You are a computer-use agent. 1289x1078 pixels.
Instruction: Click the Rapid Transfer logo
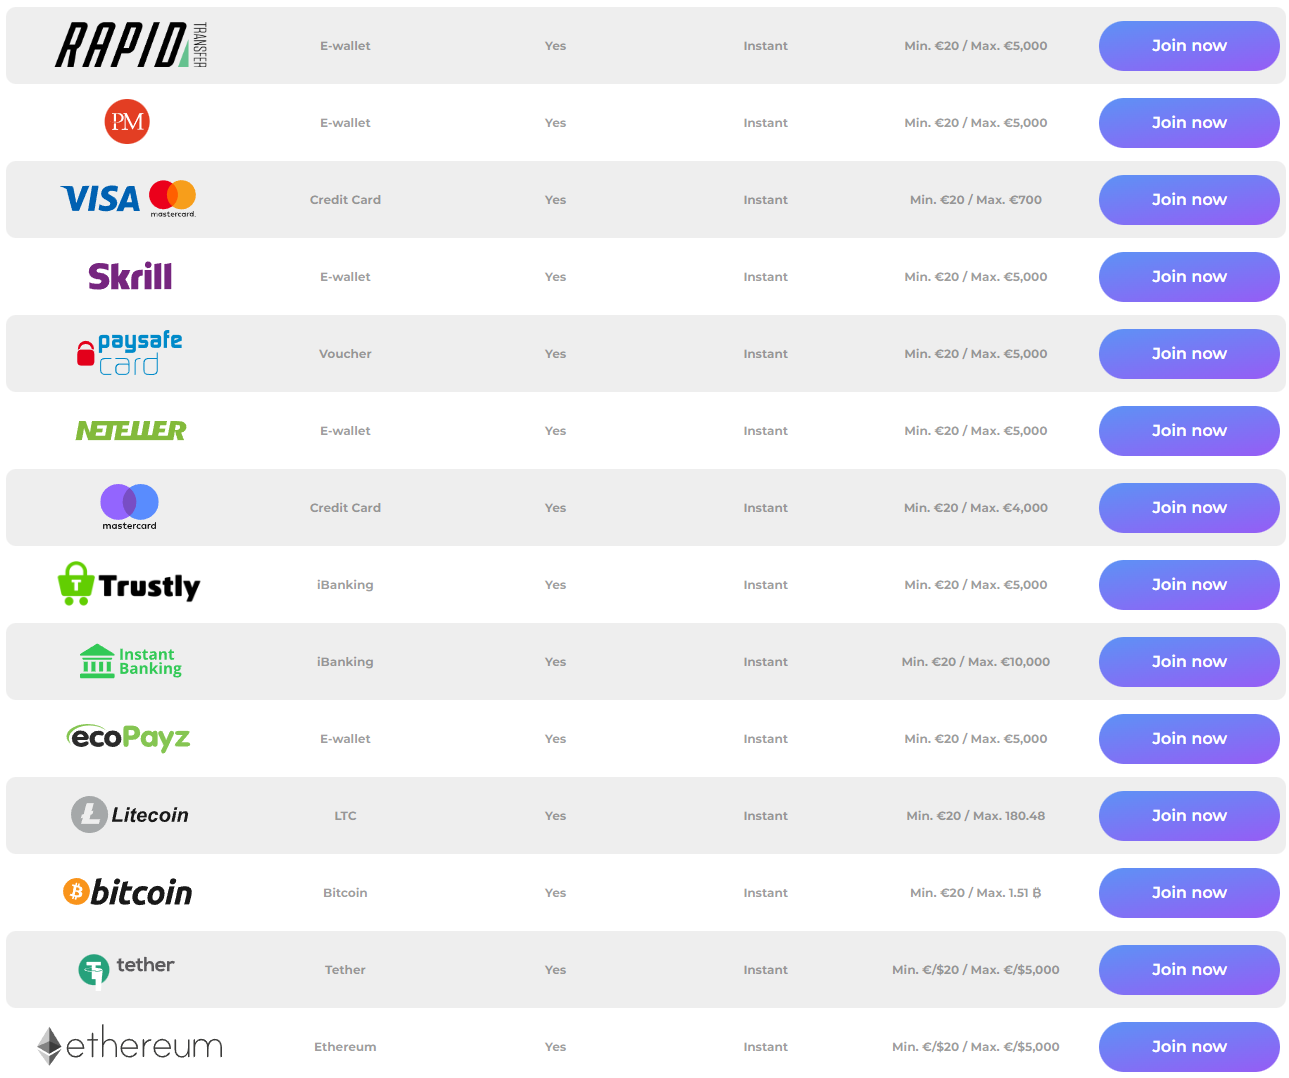[x=128, y=45]
